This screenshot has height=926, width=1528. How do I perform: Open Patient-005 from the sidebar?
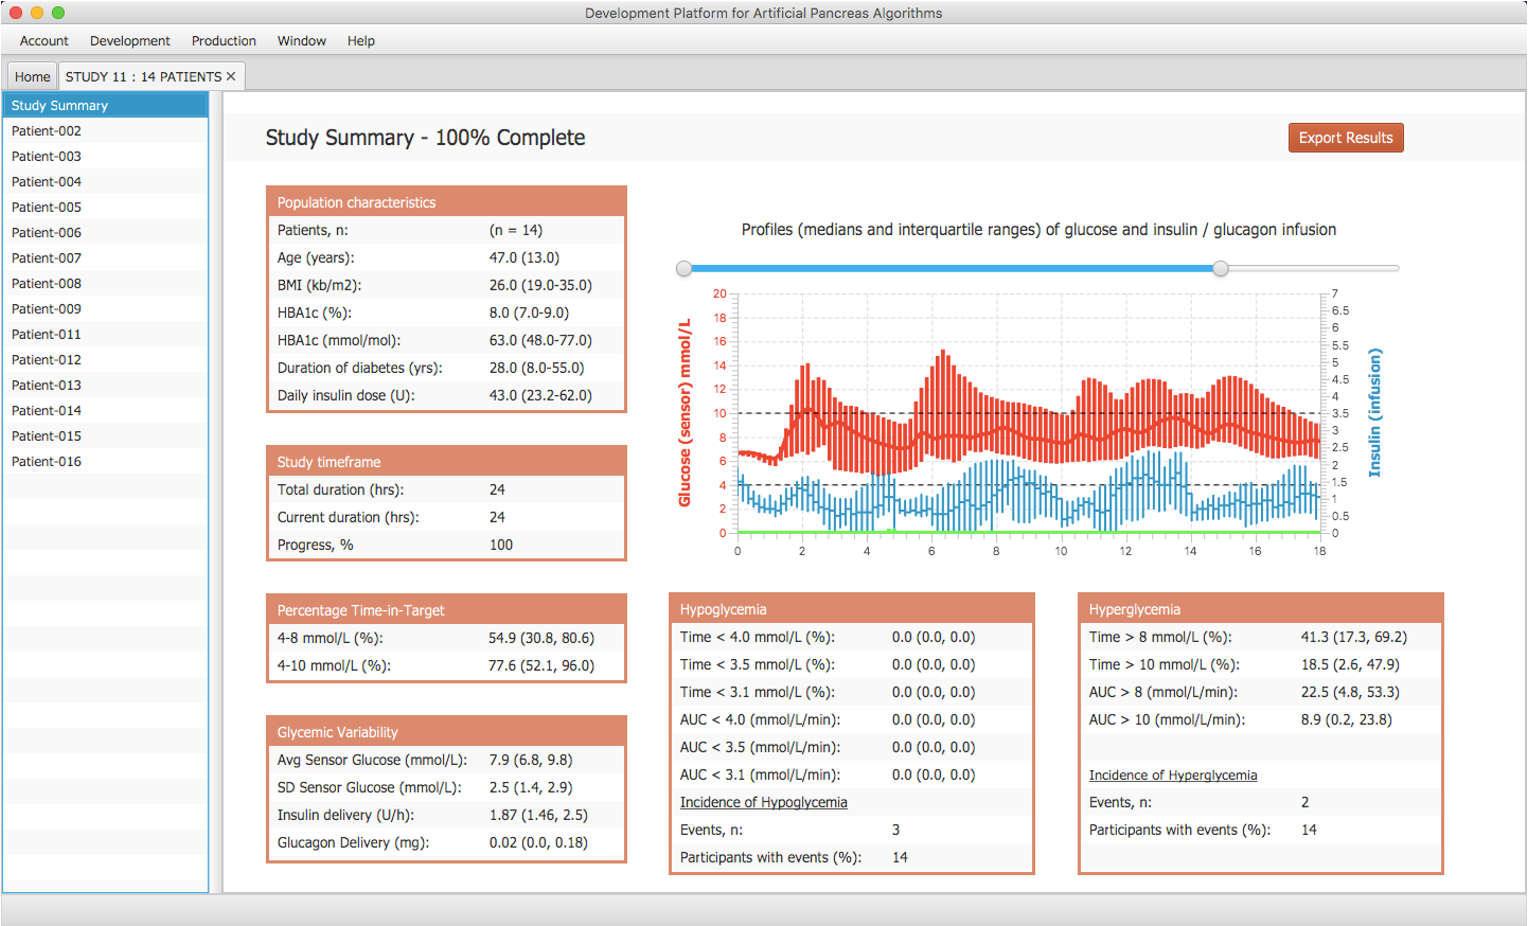(46, 207)
